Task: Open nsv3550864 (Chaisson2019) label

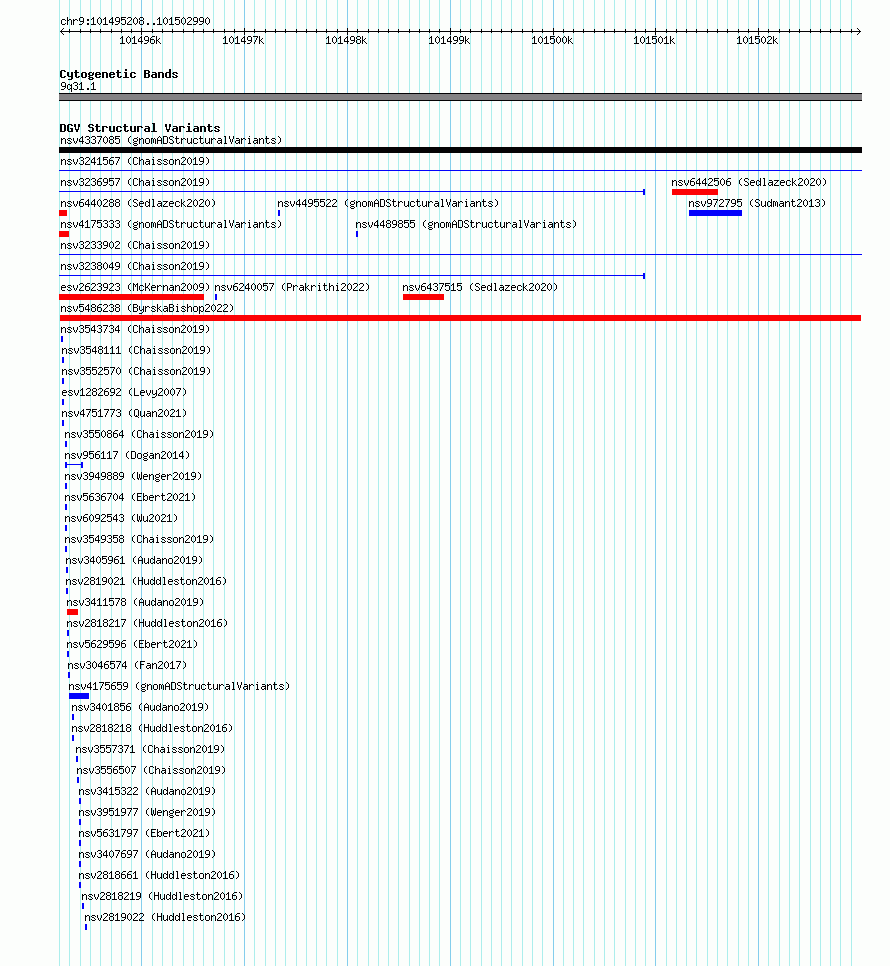Action: [139, 434]
